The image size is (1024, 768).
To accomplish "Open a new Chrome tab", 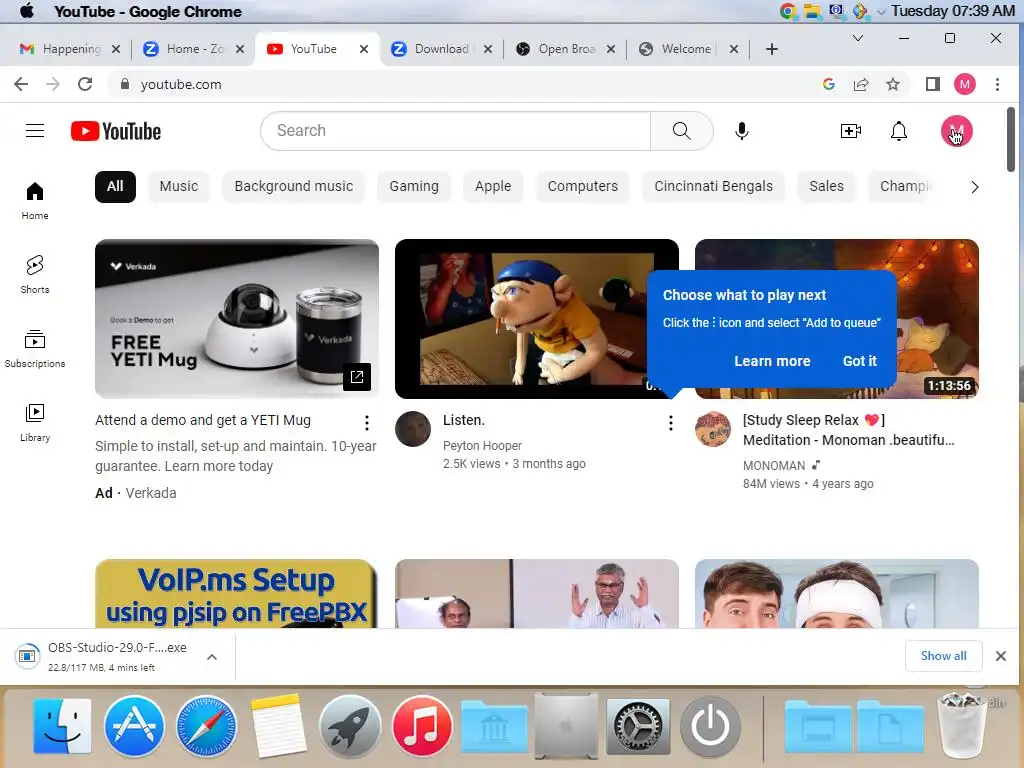I will pyautogui.click(x=771, y=49).
